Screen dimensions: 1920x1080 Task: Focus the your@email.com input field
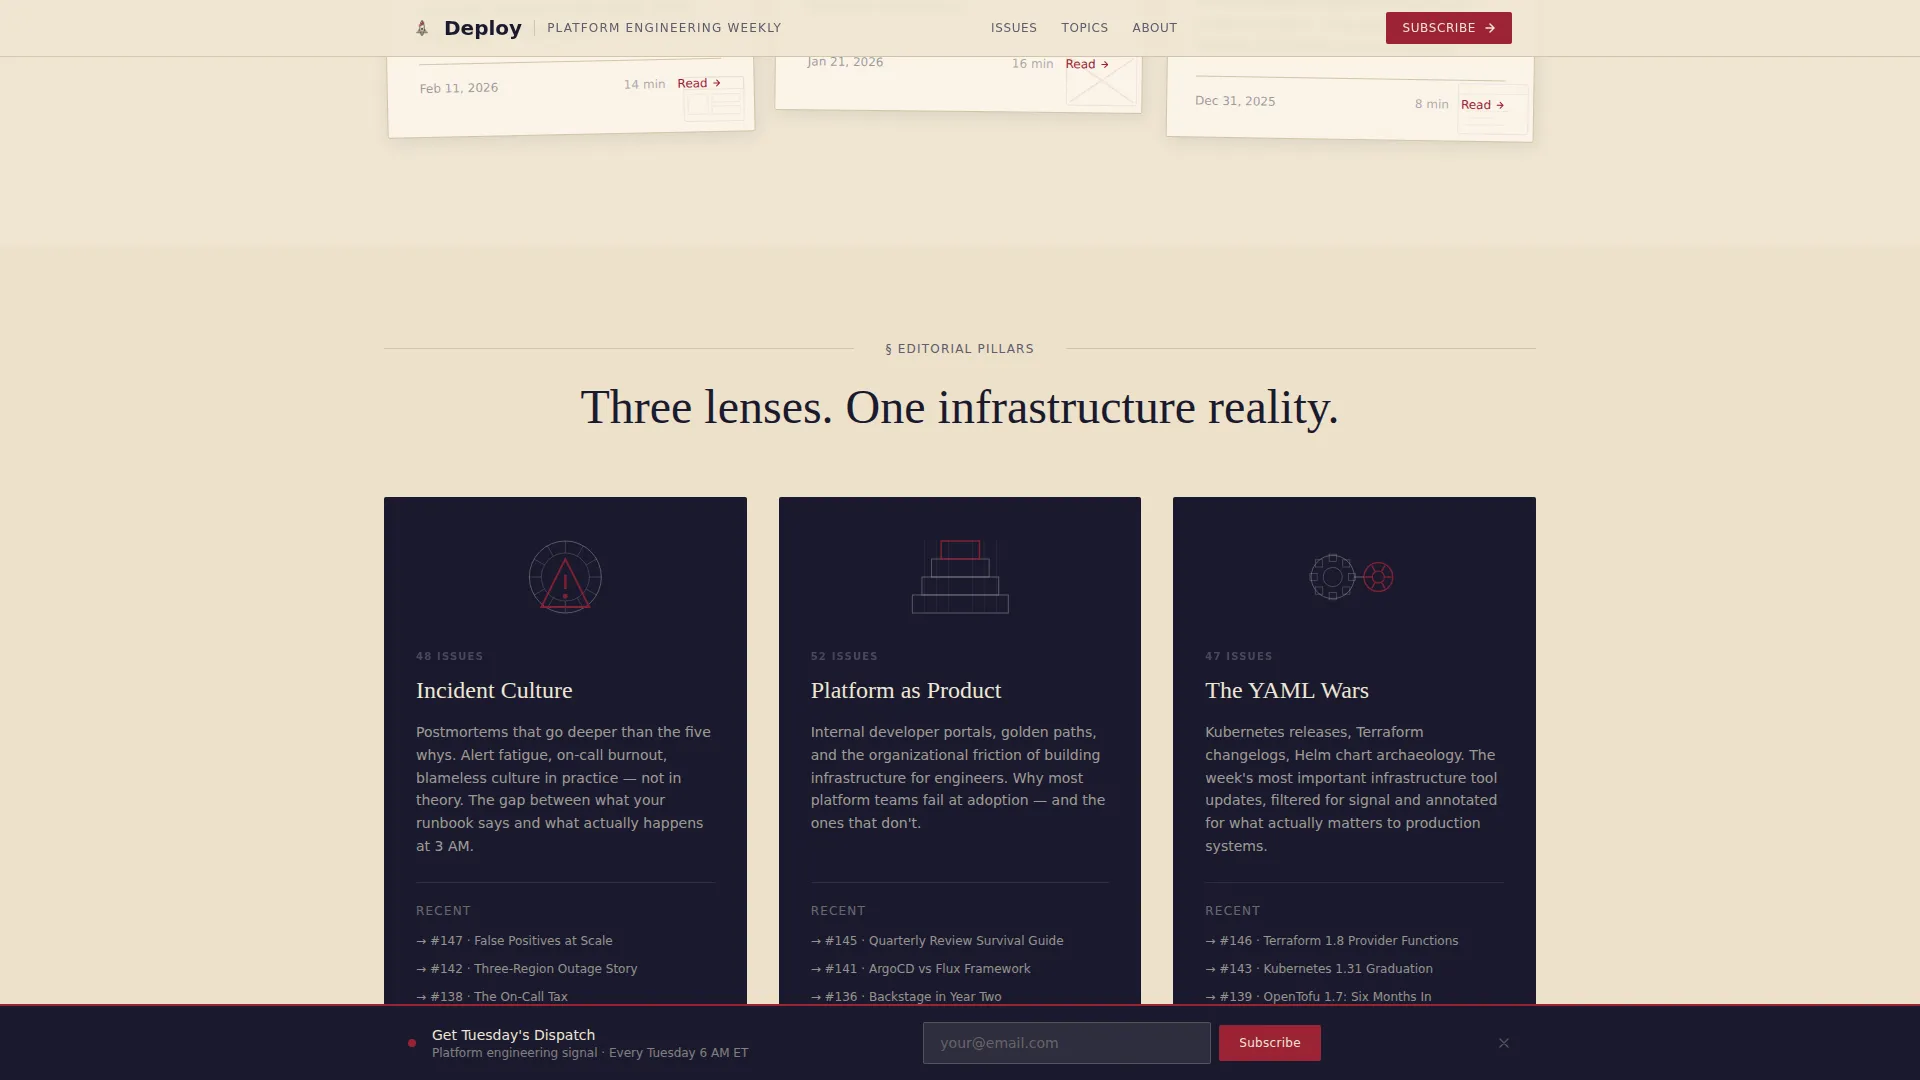(x=1067, y=1043)
